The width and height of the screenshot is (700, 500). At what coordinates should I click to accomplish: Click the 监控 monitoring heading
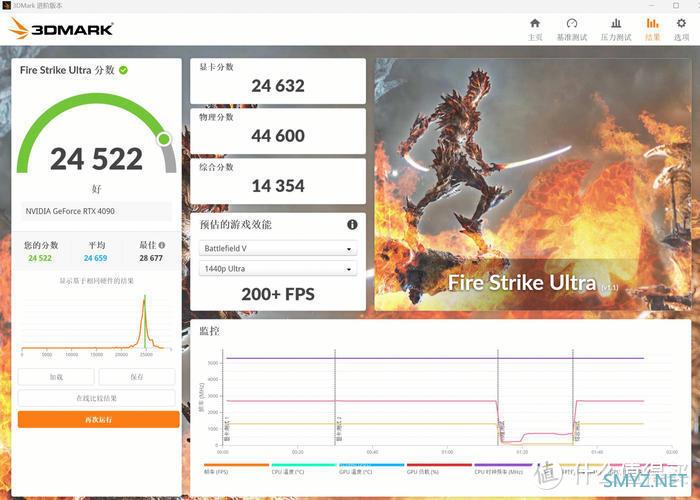(x=209, y=331)
